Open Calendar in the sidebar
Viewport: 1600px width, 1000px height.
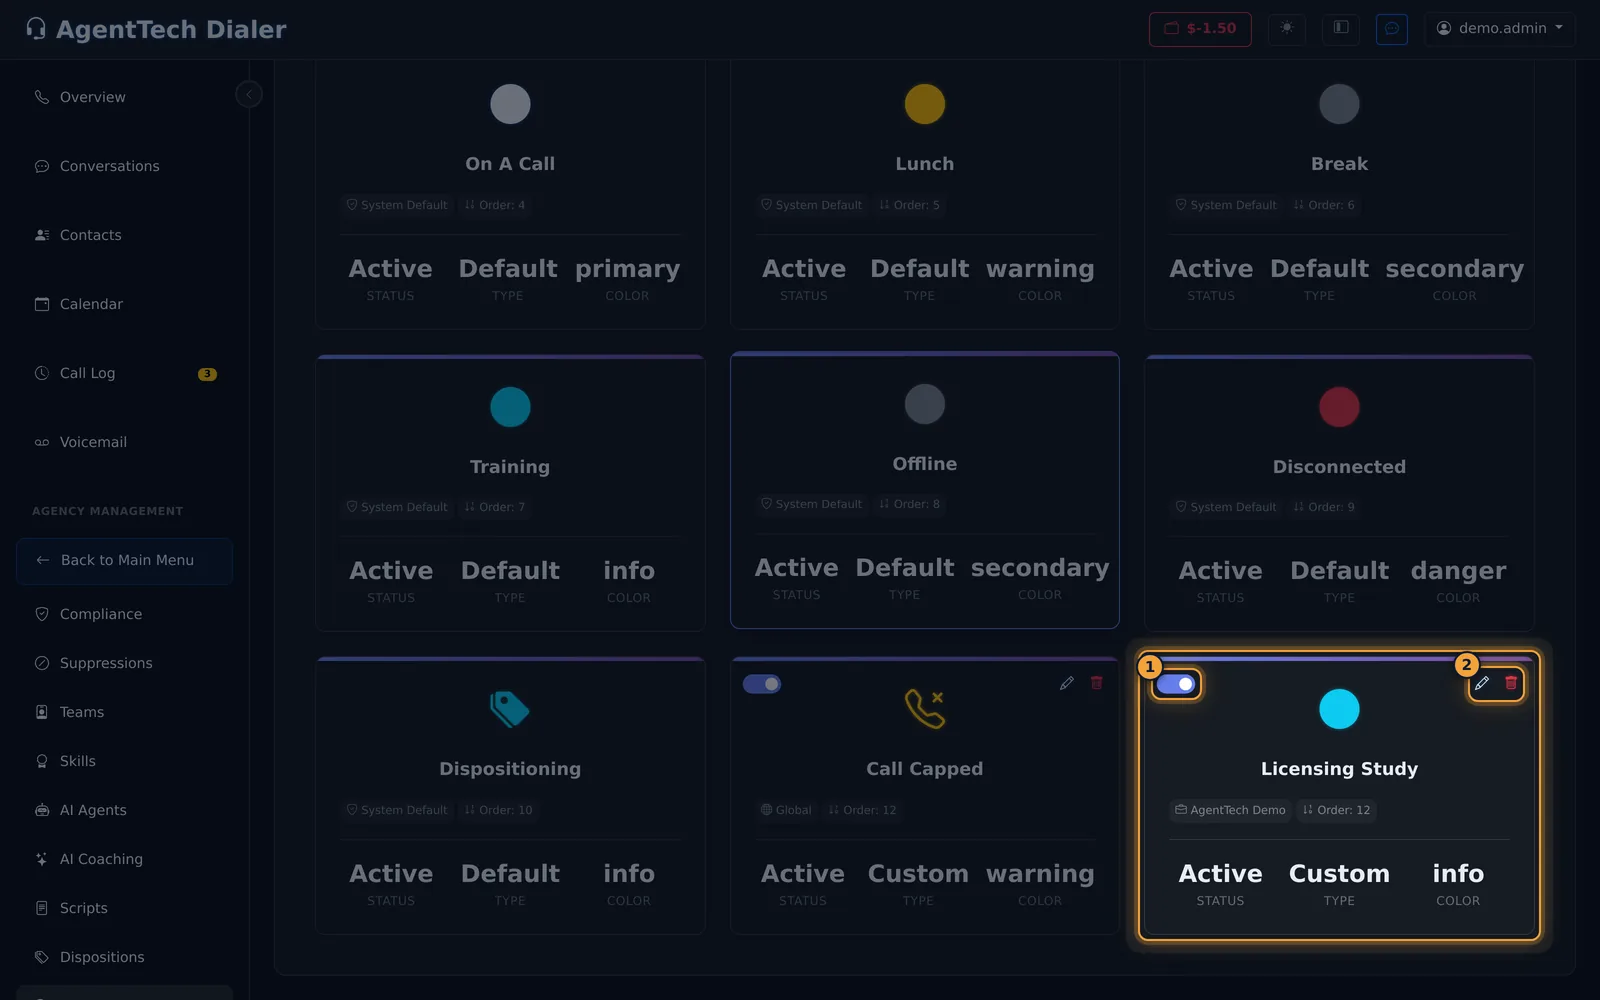(x=124, y=304)
